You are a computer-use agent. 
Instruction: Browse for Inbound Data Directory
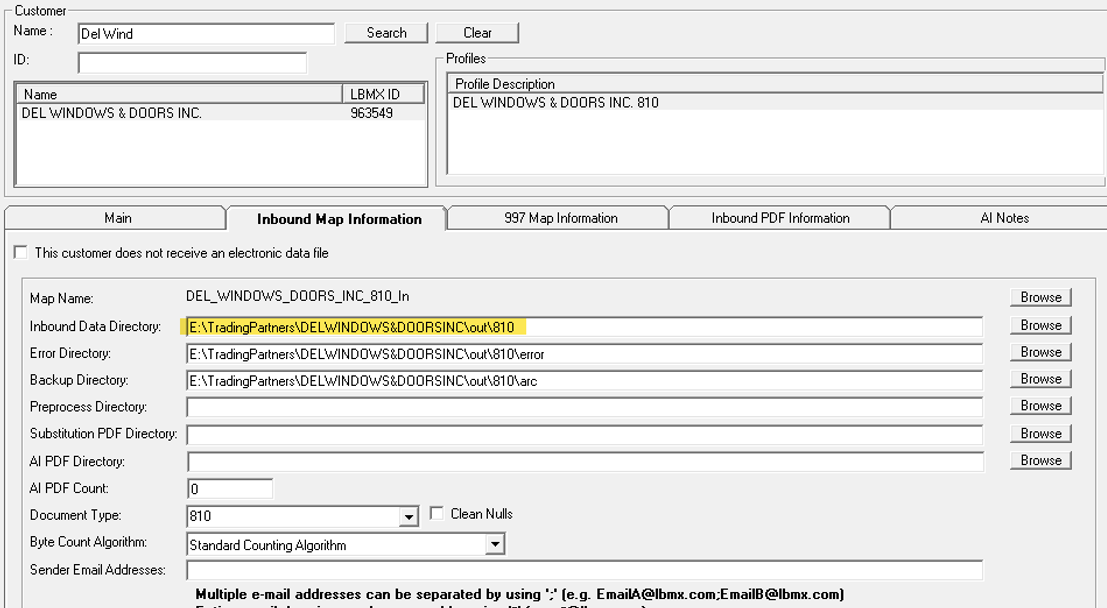pos(1041,326)
